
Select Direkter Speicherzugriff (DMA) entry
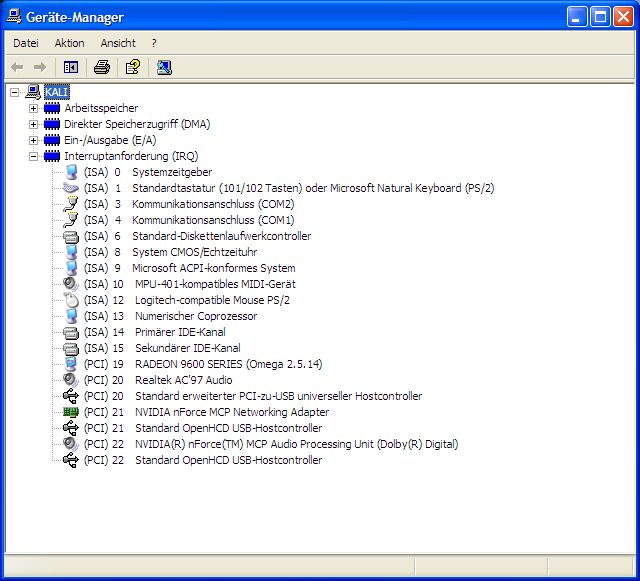pos(137,124)
